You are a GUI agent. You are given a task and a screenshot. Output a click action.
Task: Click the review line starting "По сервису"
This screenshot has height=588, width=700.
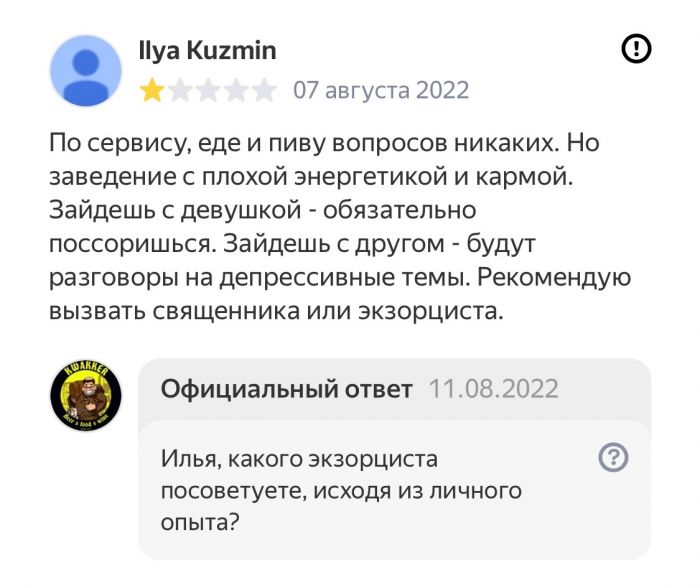324,143
